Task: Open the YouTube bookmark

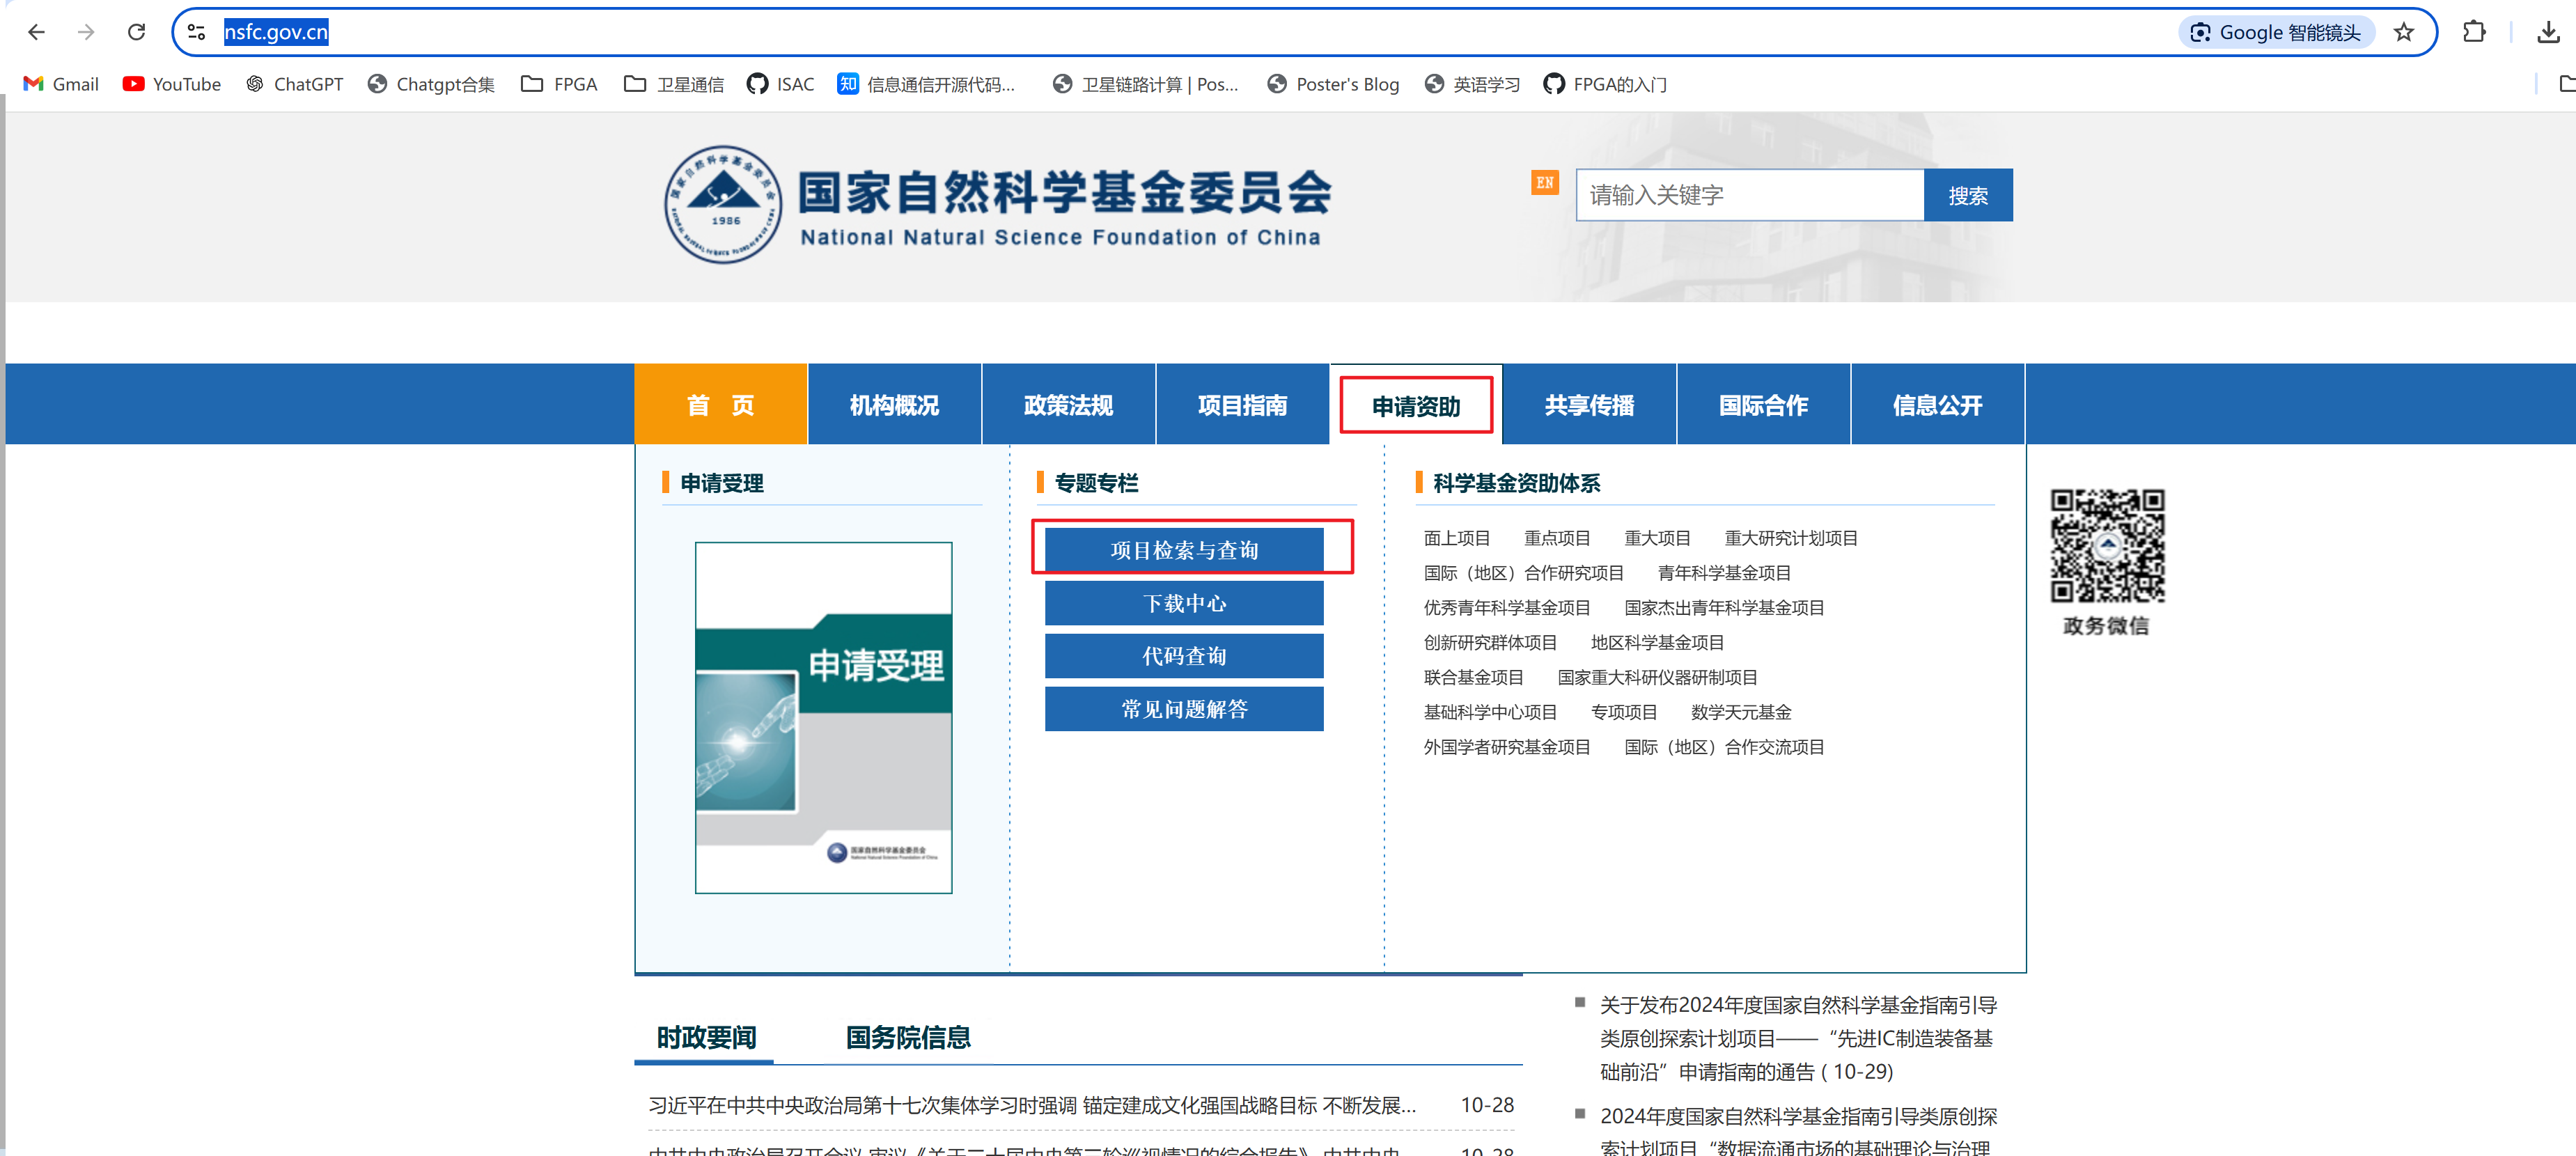Action: point(171,84)
